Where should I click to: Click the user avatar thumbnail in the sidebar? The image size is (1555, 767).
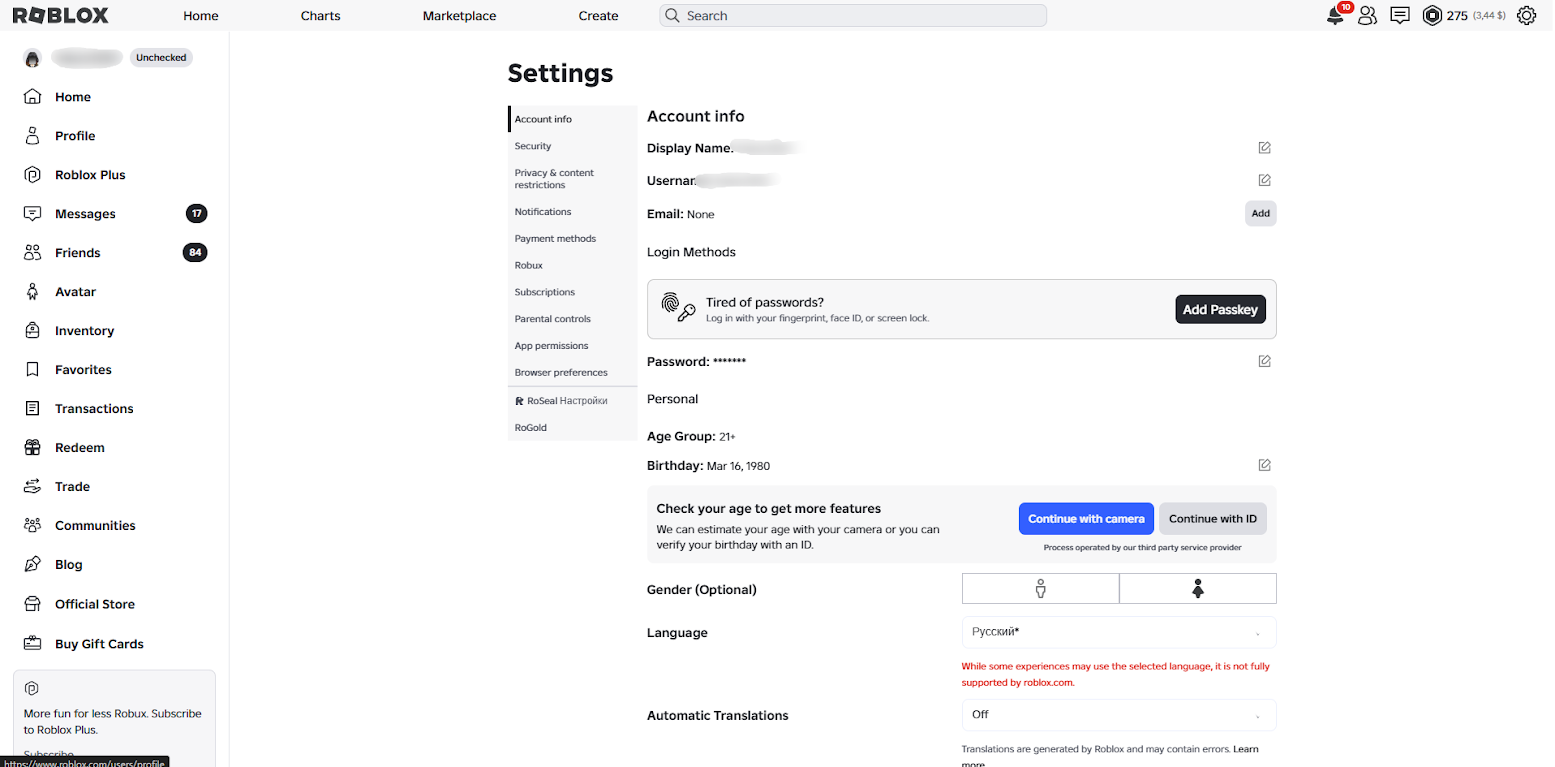pyautogui.click(x=33, y=58)
